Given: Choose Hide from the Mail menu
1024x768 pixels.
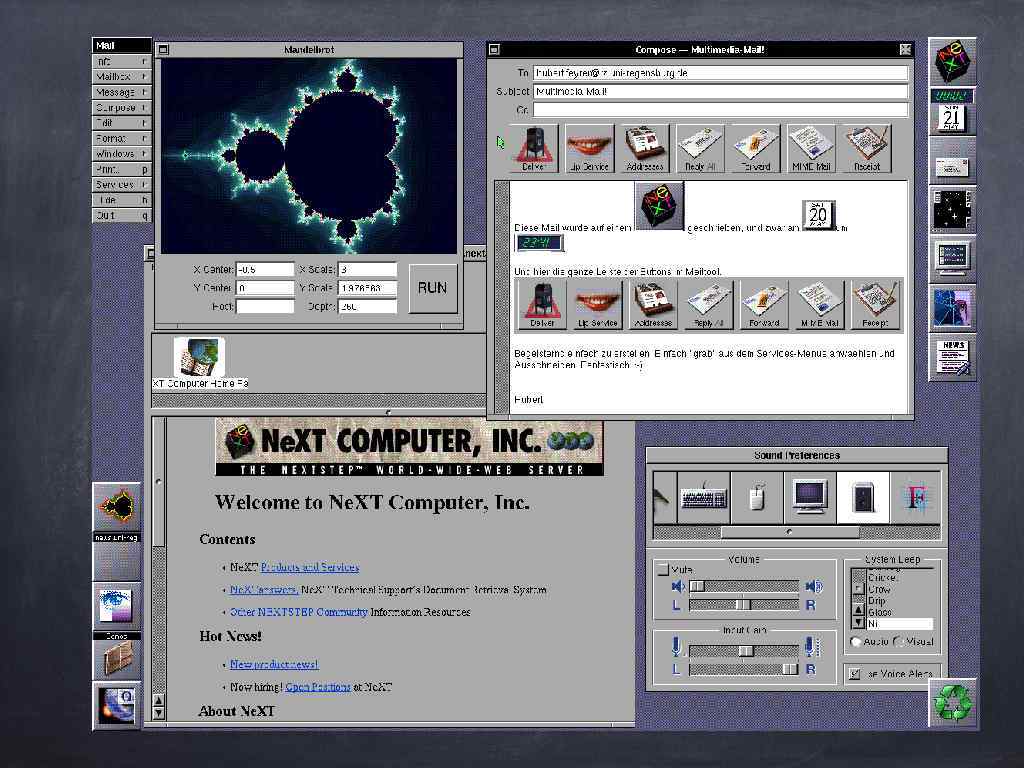Looking at the screenshot, I should 122,200.
